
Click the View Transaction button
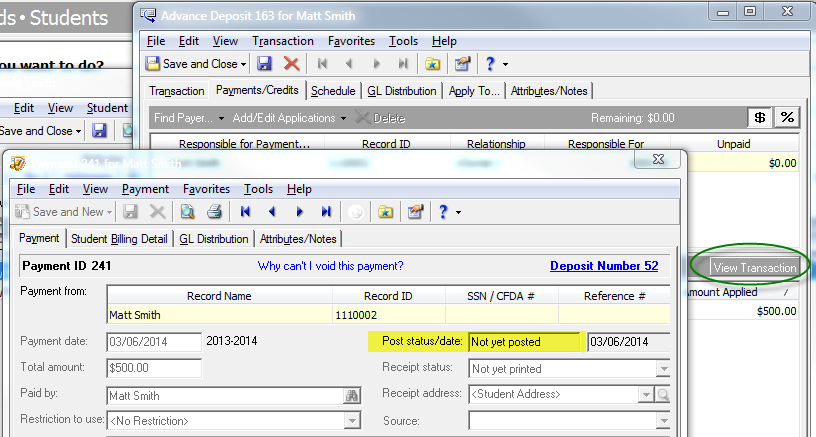[755, 268]
